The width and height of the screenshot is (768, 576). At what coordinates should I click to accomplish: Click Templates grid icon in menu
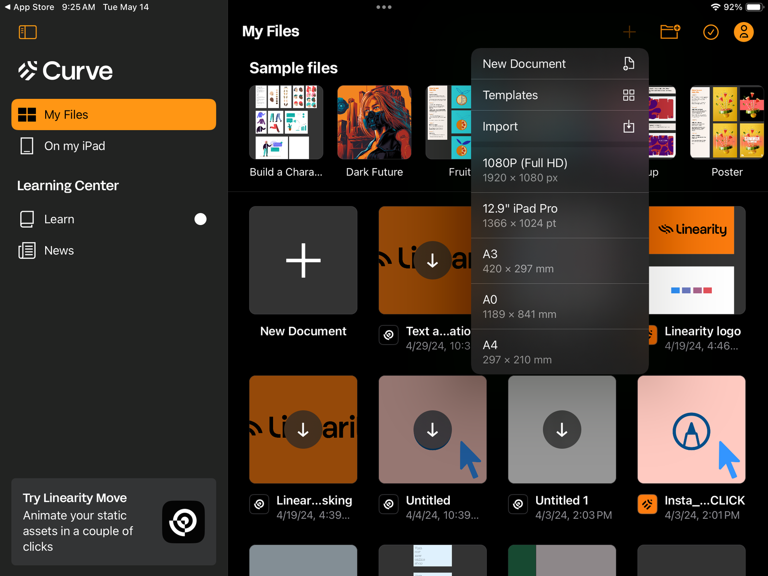point(628,95)
